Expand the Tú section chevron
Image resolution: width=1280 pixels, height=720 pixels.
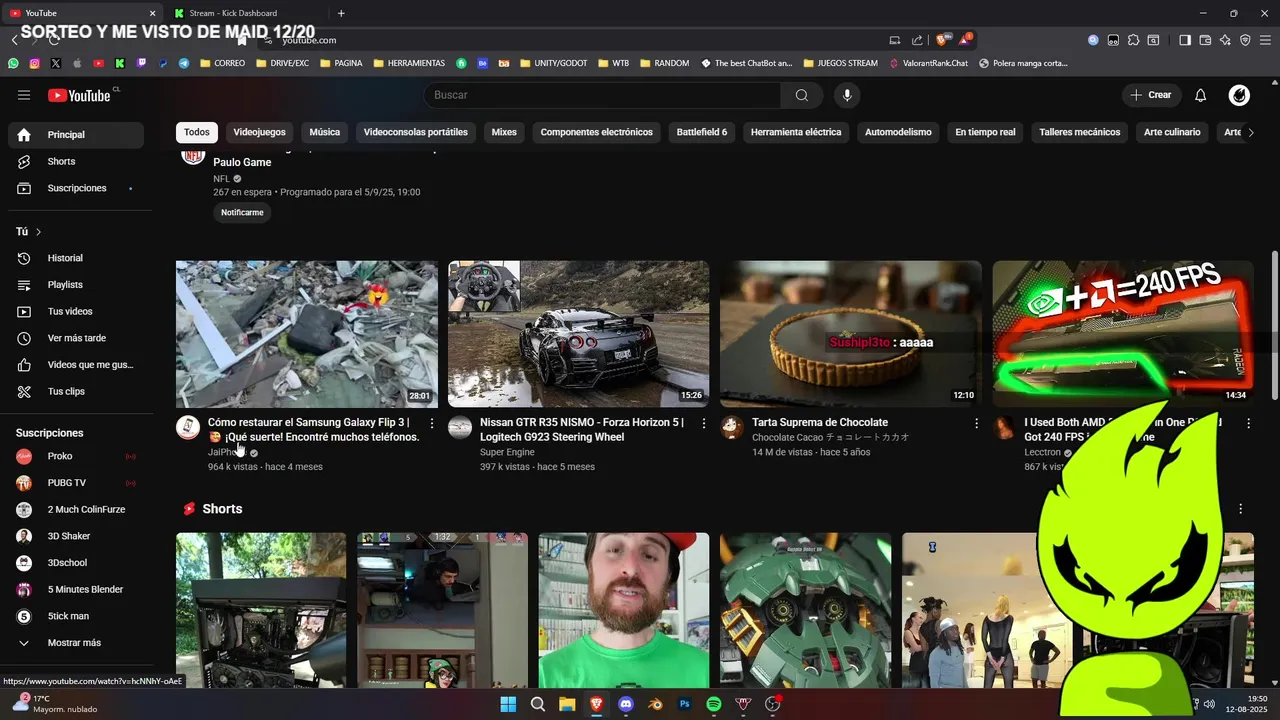(38, 232)
